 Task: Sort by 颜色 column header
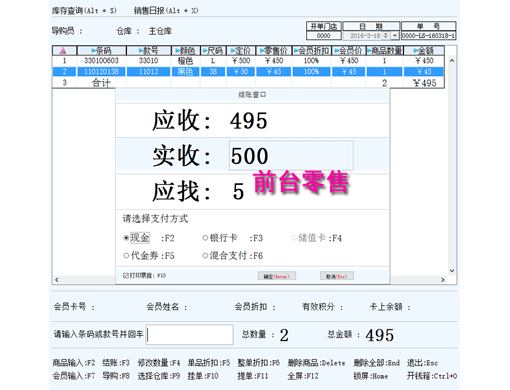coord(186,51)
